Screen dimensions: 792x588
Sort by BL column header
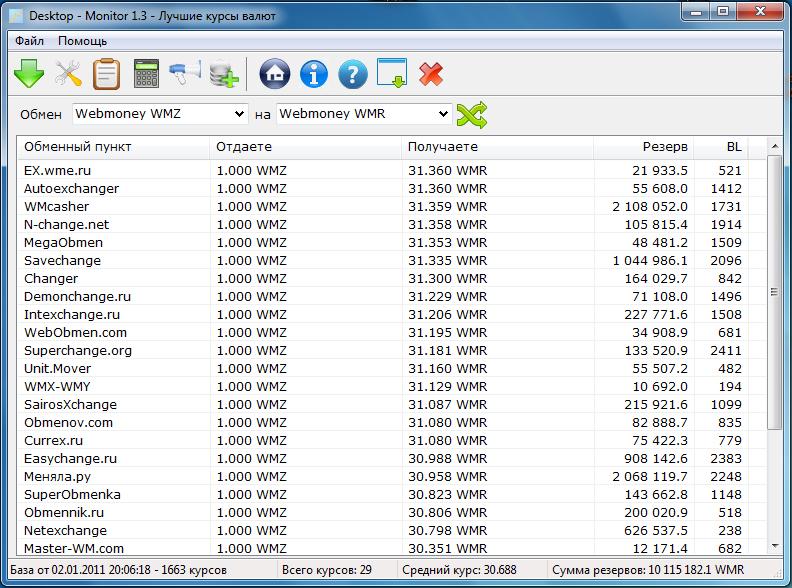point(721,147)
